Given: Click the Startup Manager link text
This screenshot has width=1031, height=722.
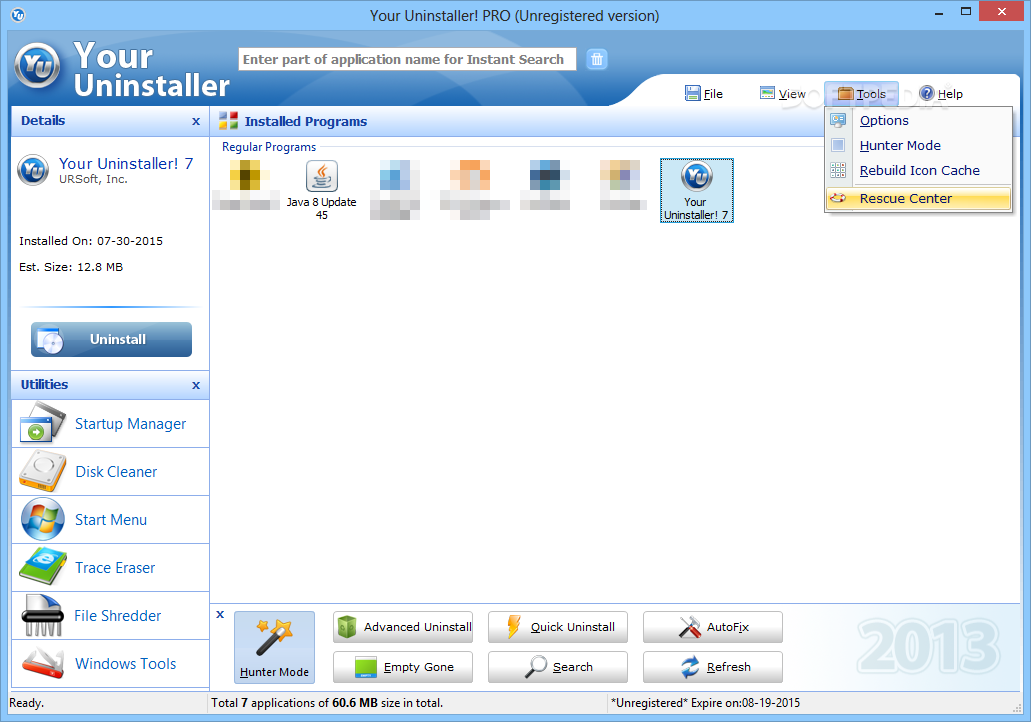Looking at the screenshot, I should pos(130,424).
